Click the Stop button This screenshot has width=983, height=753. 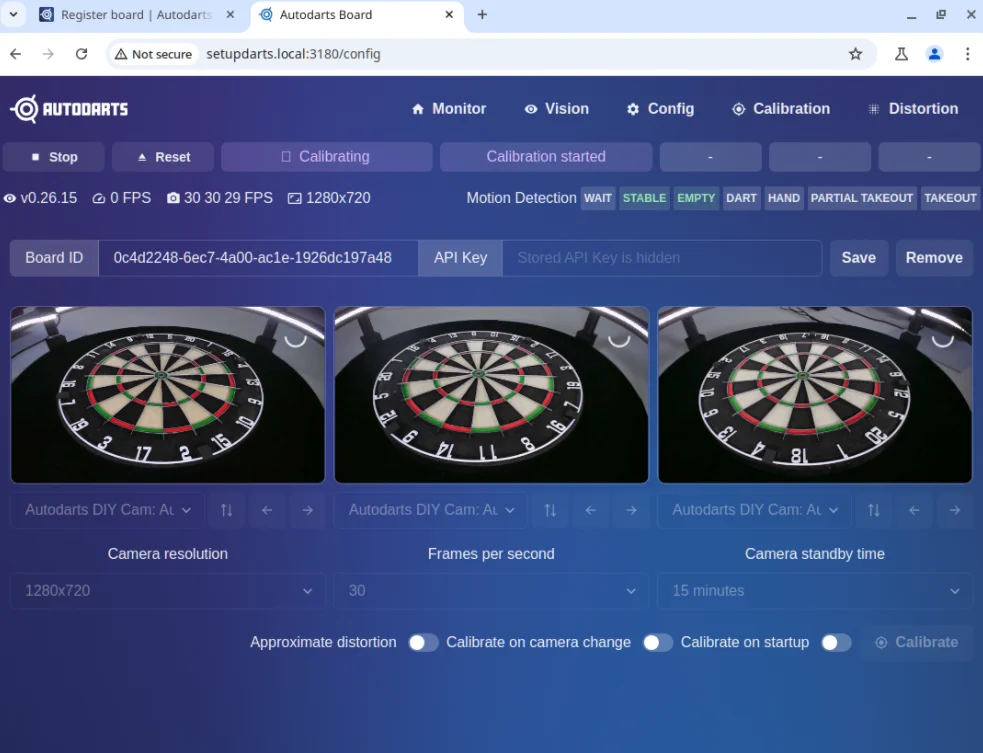tap(53, 157)
